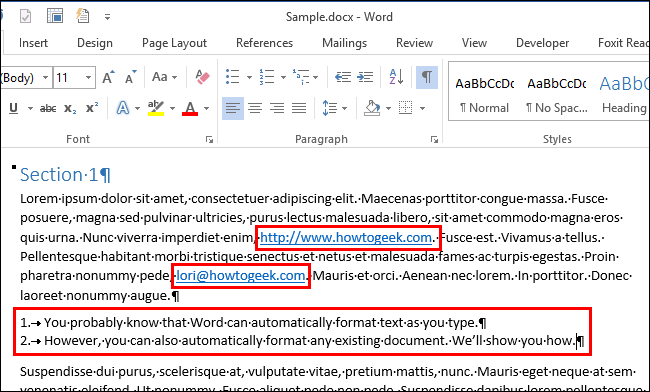The image size is (650, 392).
Task: Toggle Show/Hide paragraph marks
Action: 427,77
